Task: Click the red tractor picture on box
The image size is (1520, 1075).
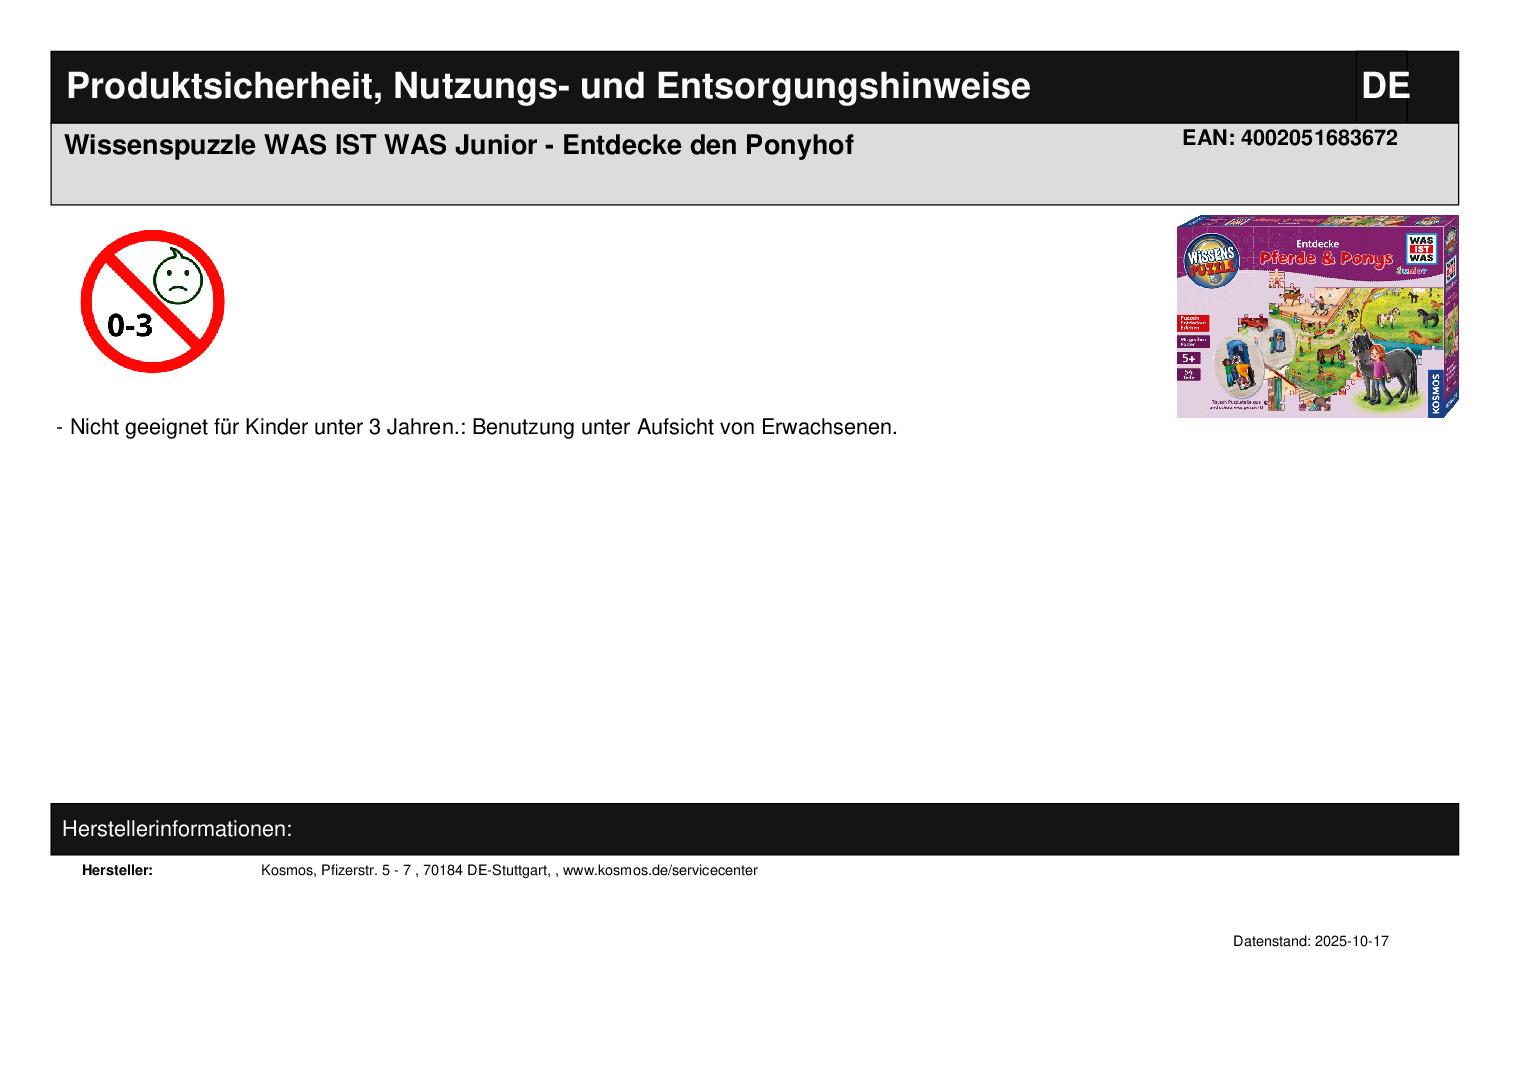Action: (x=1254, y=323)
